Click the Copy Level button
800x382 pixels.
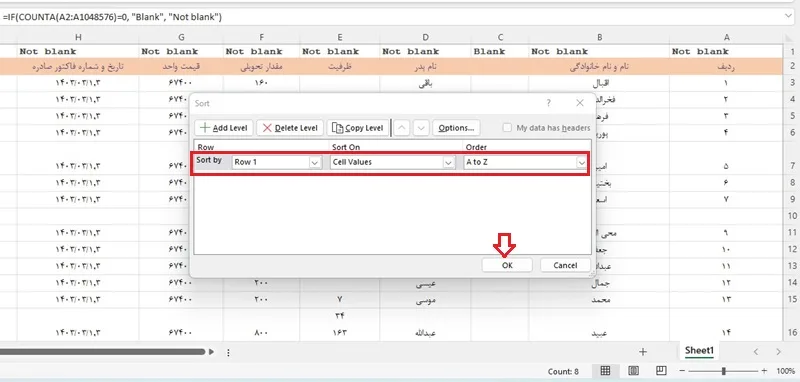(x=357, y=128)
